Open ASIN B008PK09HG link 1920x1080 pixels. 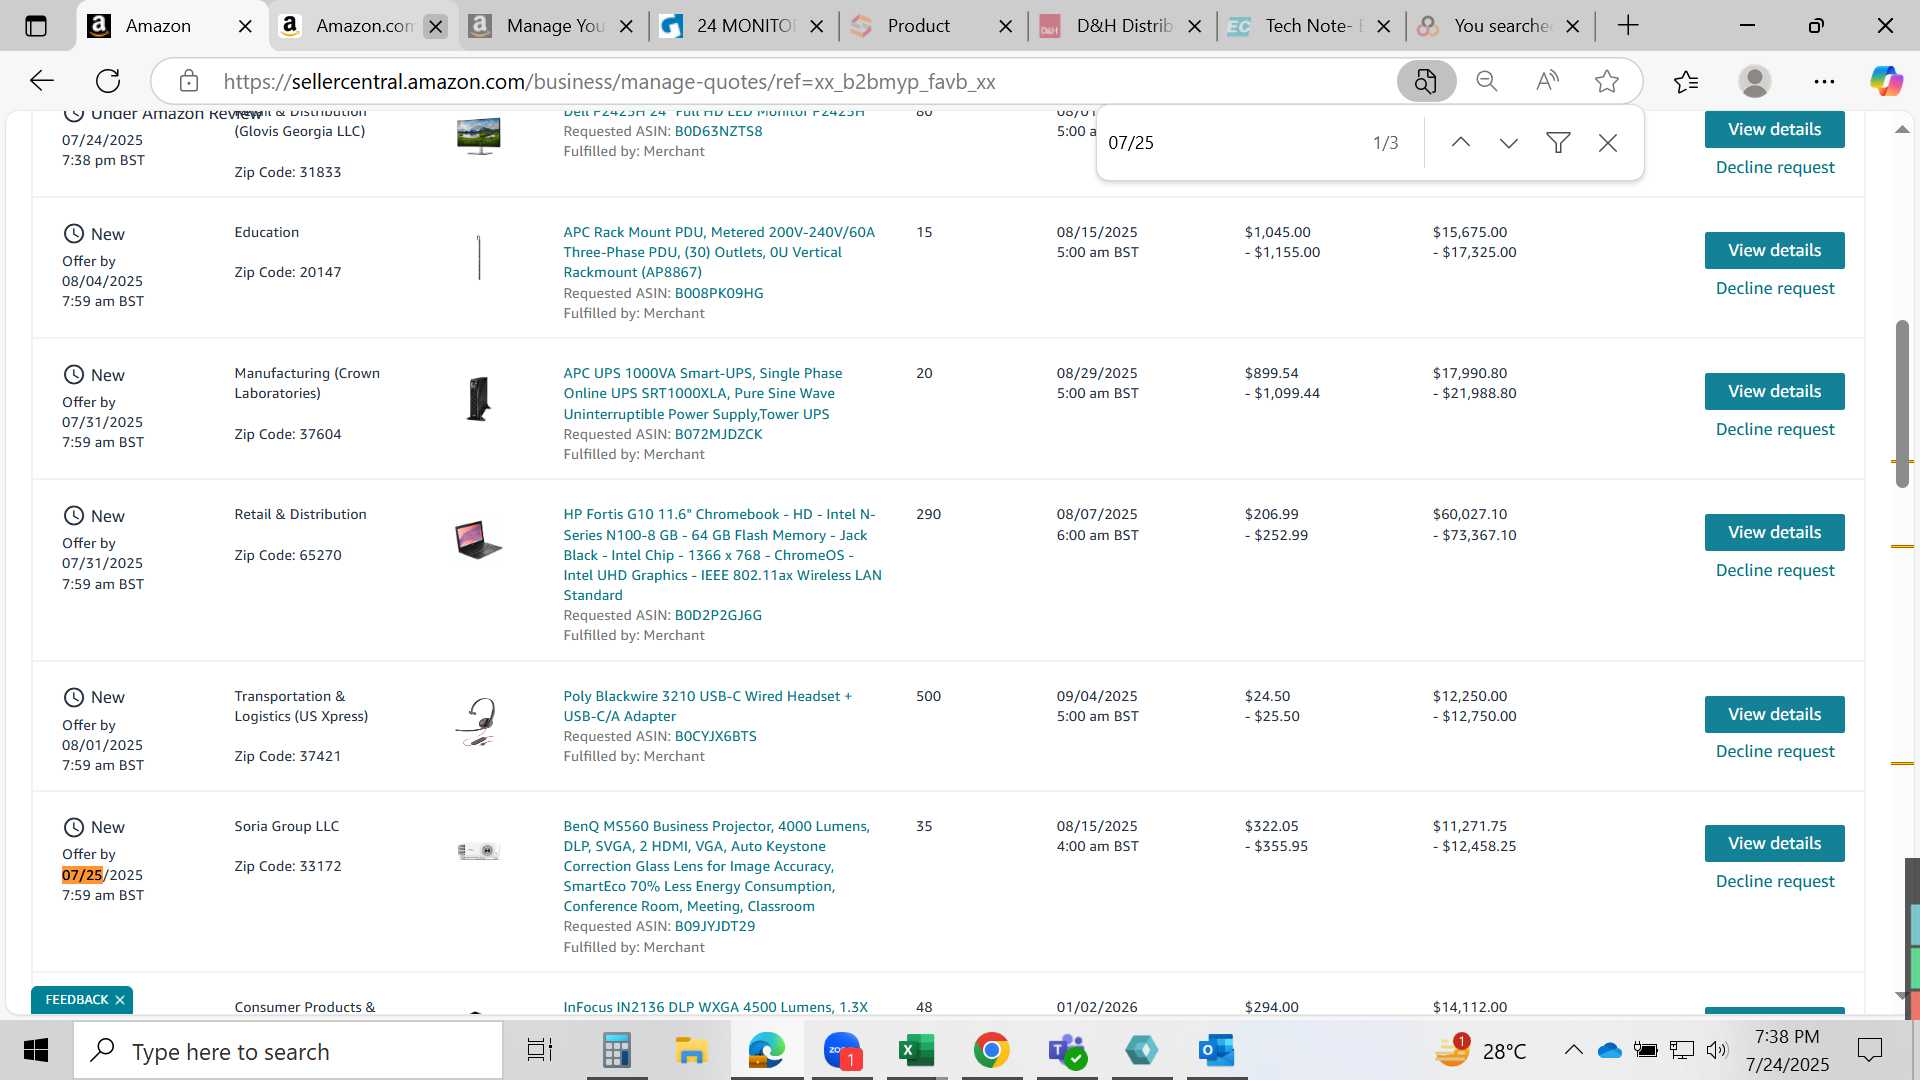pyautogui.click(x=719, y=293)
